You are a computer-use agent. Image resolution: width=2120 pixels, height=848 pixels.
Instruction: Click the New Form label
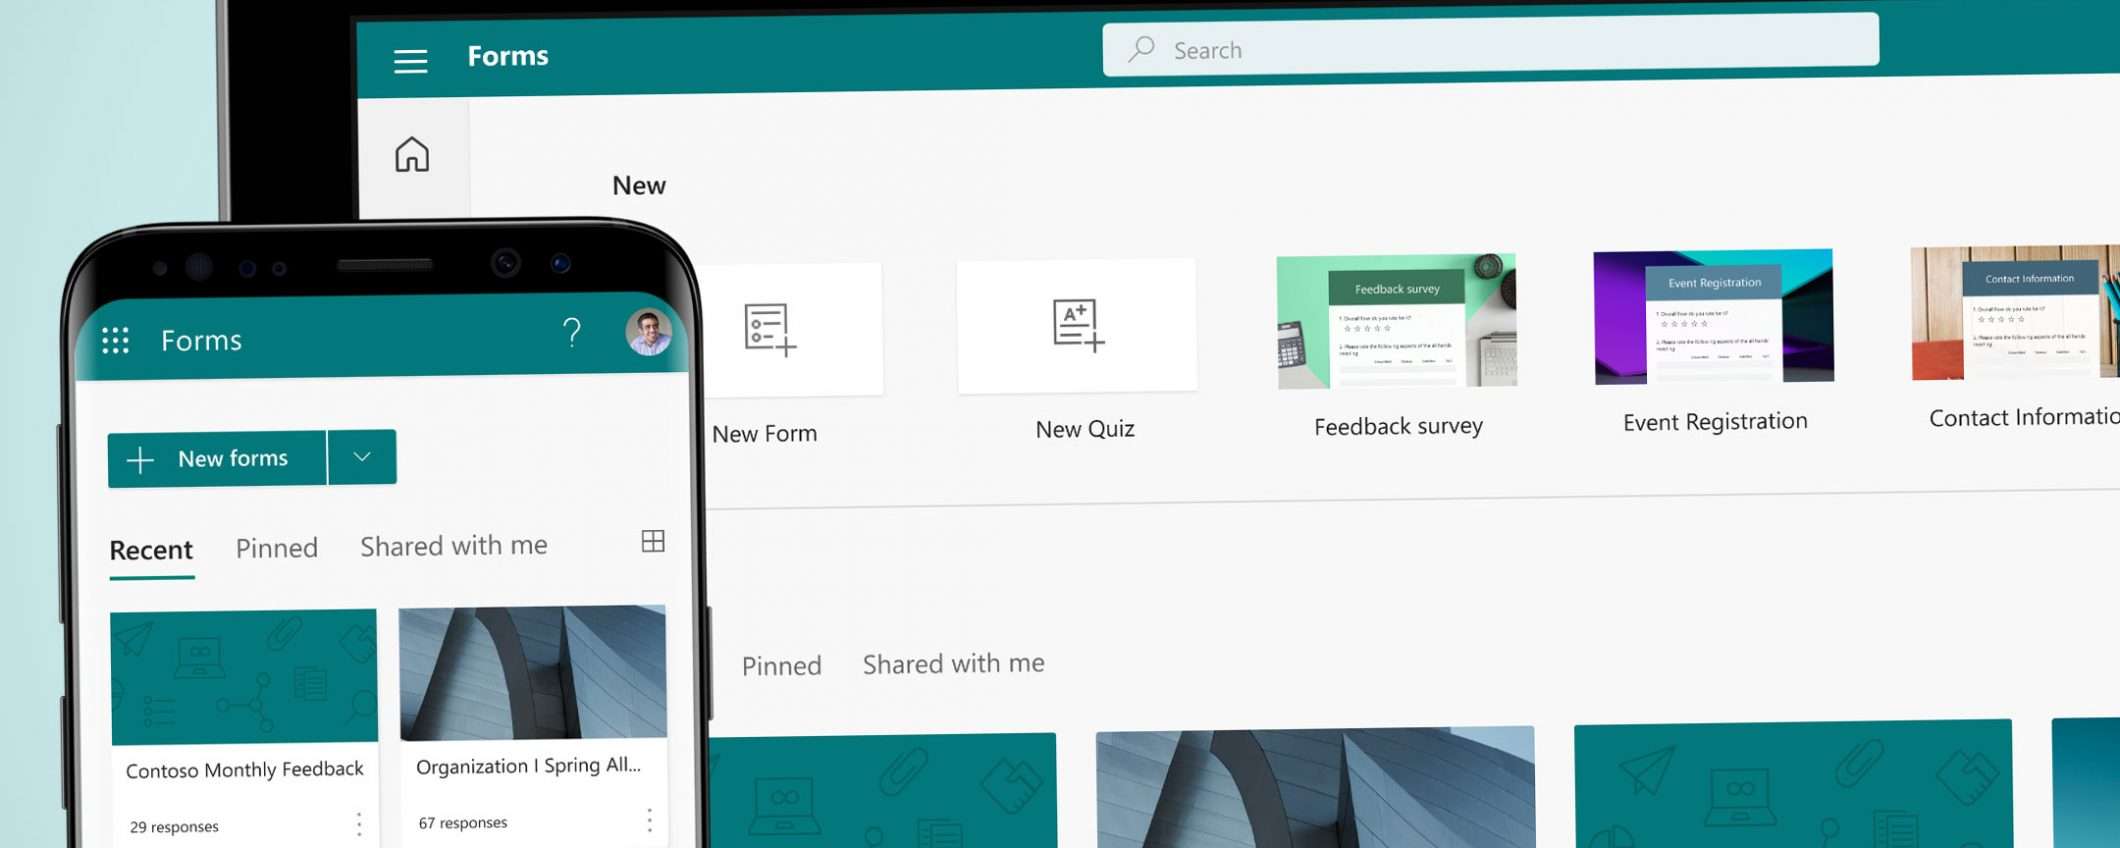coord(765,434)
